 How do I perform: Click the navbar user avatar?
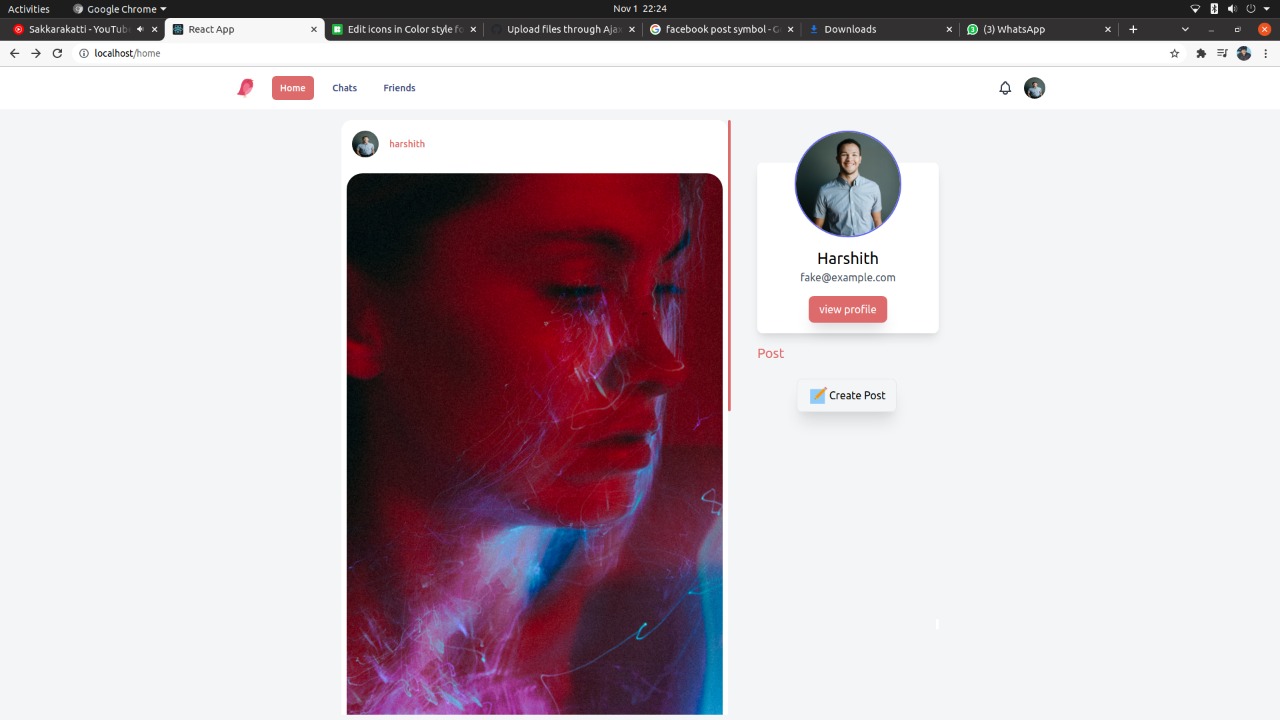[1034, 88]
